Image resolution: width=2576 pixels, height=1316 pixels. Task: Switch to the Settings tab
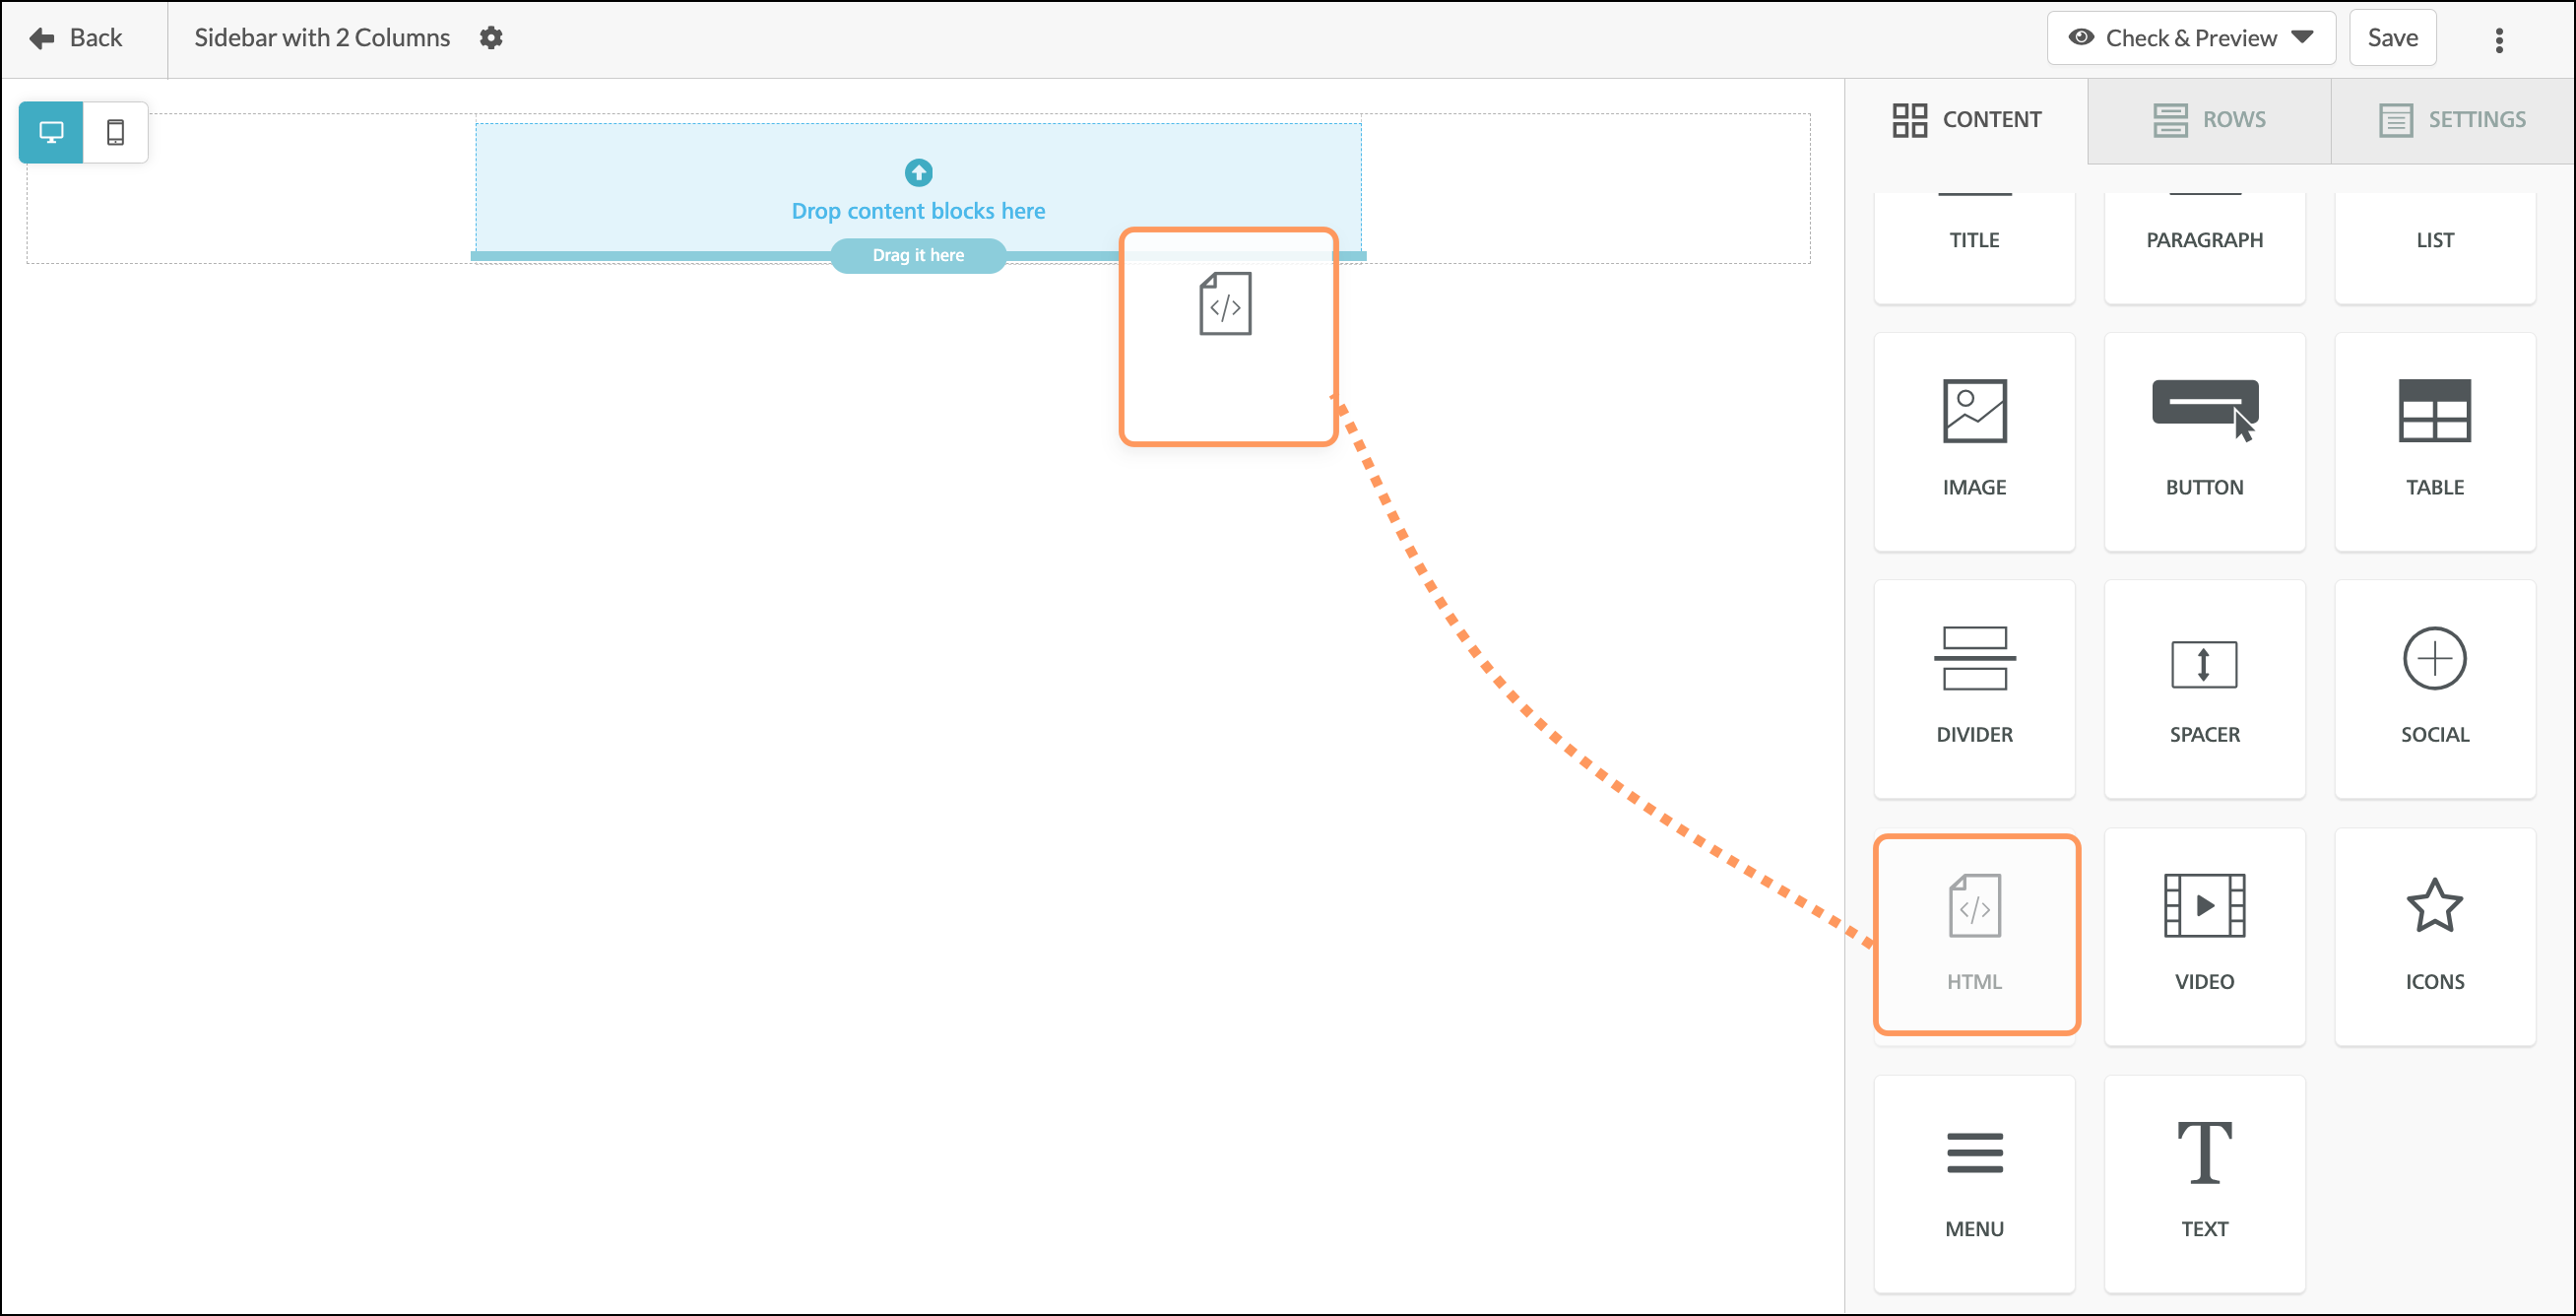click(x=2452, y=120)
